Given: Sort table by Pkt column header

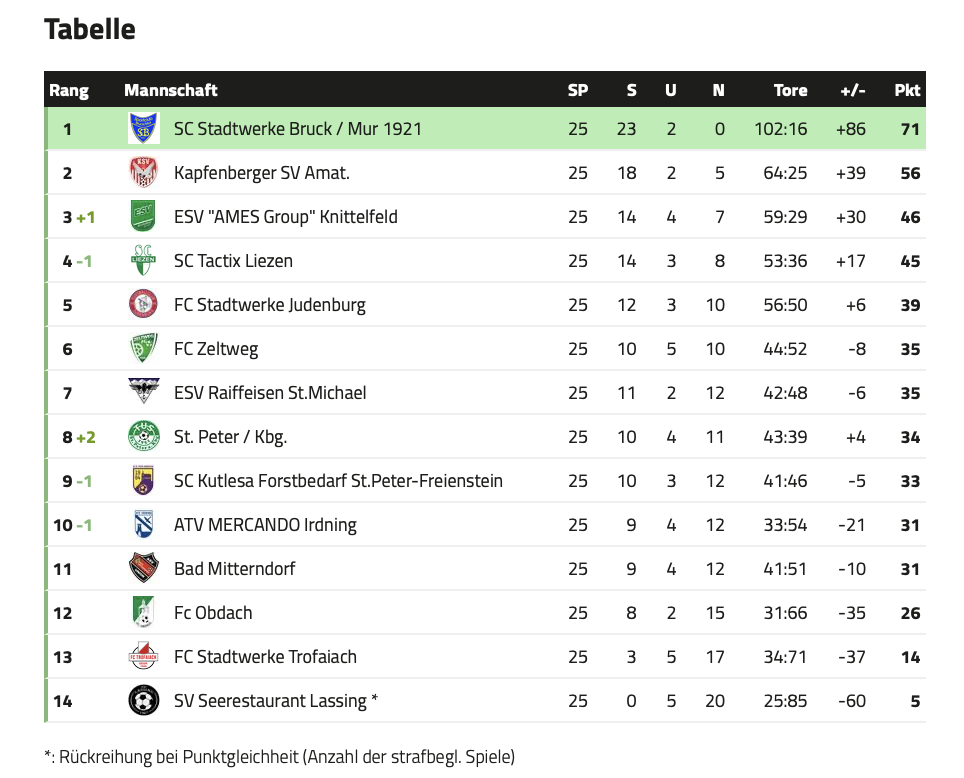Looking at the screenshot, I should [907, 90].
